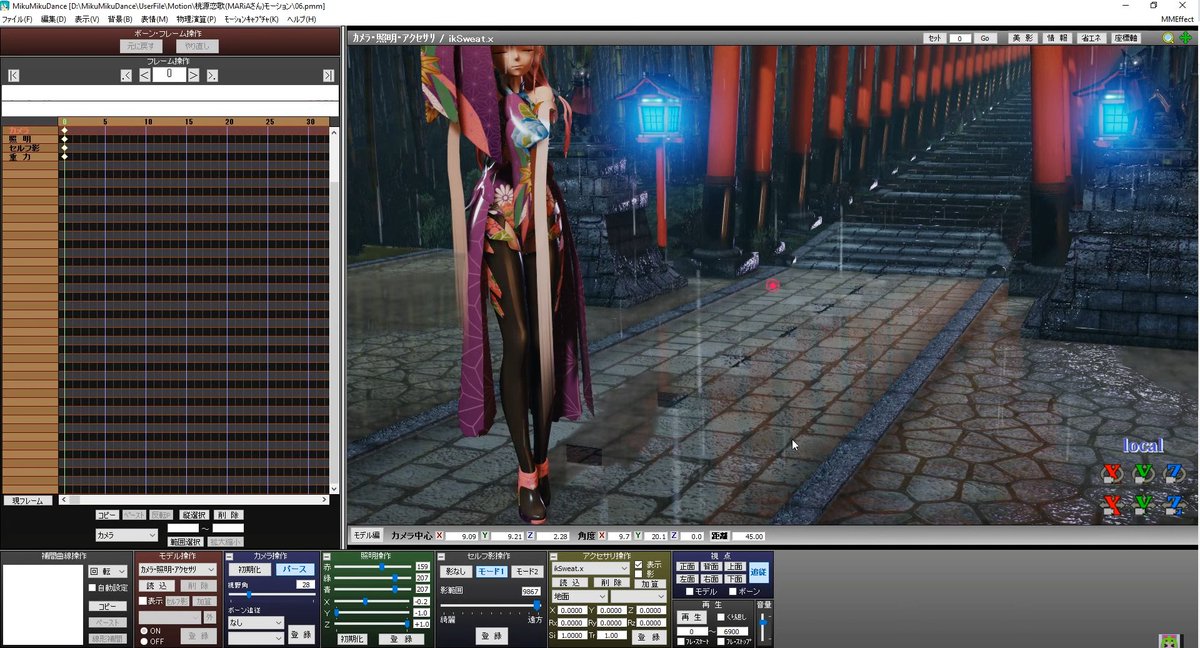This screenshot has width=1200, height=648.
Task: Open the ikSweat.x accessory dropdown
Action: [590, 568]
